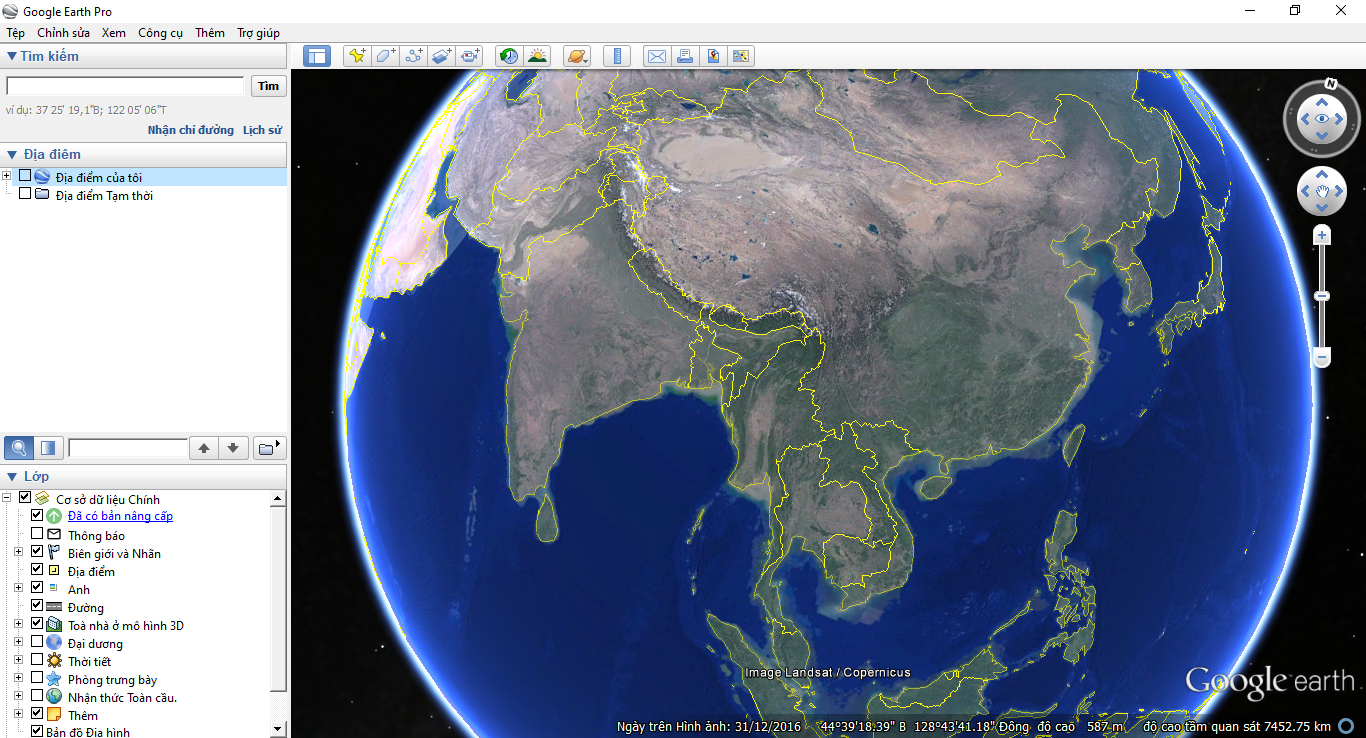Click the Tìm search button
Viewport: 1366px width, 738px height.
pyautogui.click(x=268, y=86)
